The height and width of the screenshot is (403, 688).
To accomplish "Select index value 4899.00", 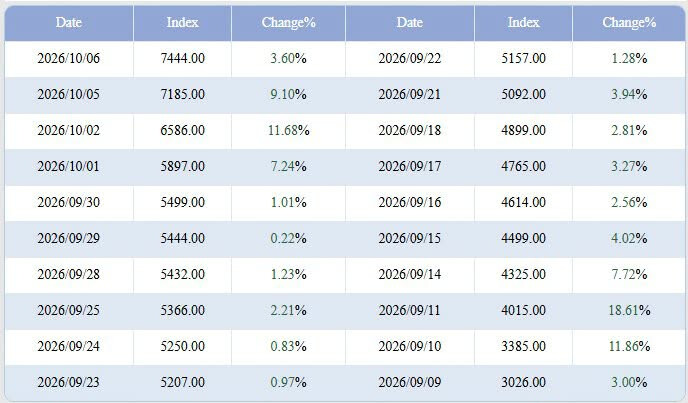I will point(523,130).
